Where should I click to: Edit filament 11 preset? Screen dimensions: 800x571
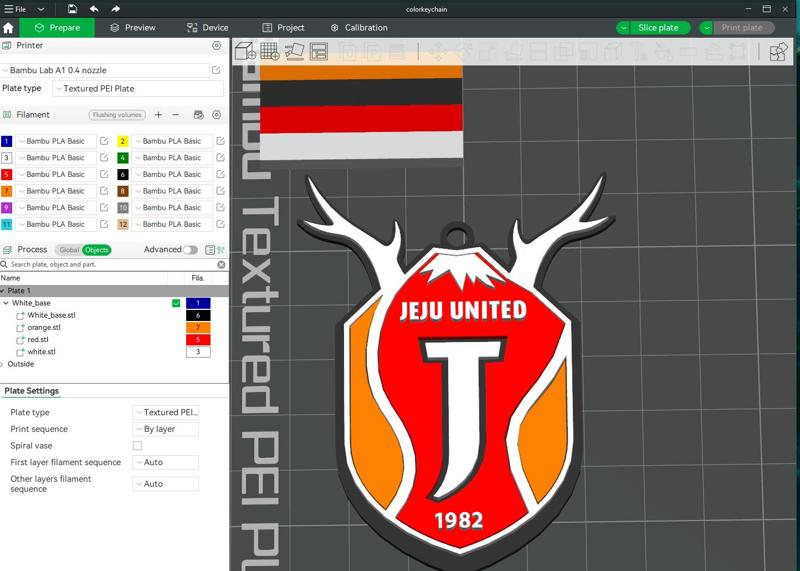pos(104,225)
